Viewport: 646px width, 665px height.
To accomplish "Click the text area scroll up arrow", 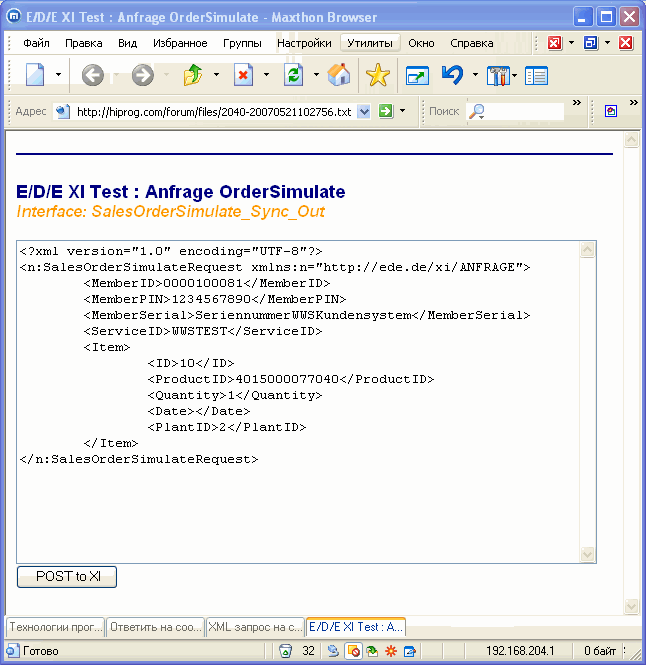I will (x=587, y=250).
